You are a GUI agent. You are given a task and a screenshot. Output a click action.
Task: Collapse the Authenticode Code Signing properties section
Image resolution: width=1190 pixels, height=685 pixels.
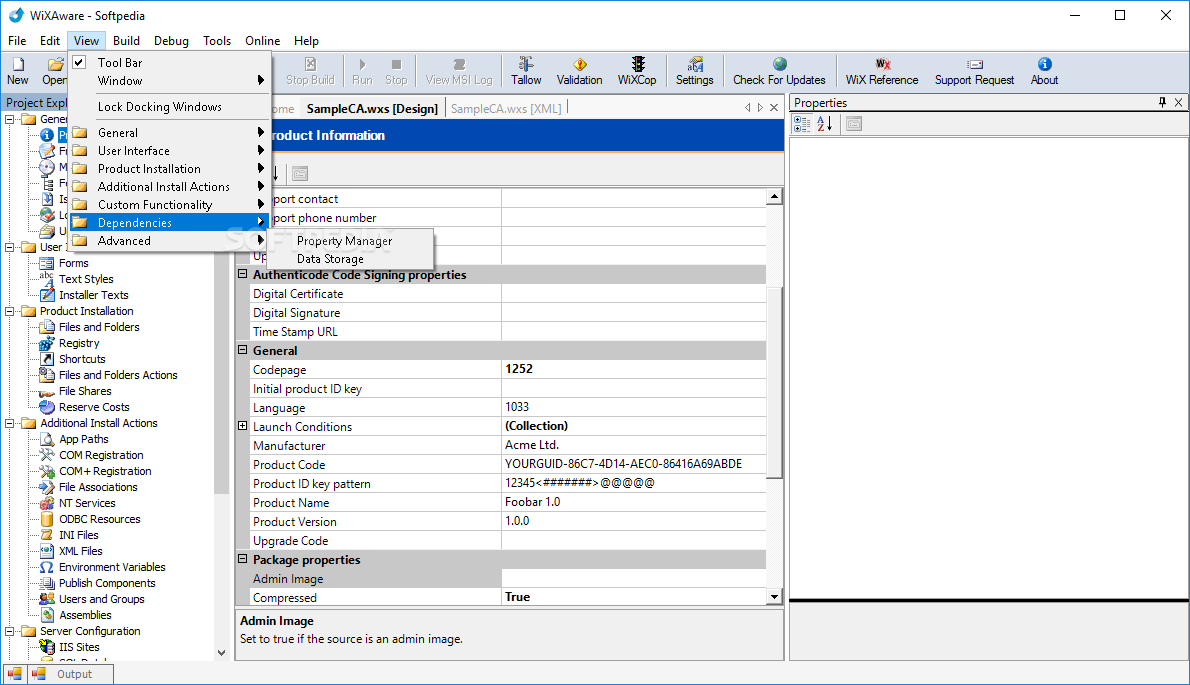coord(242,275)
